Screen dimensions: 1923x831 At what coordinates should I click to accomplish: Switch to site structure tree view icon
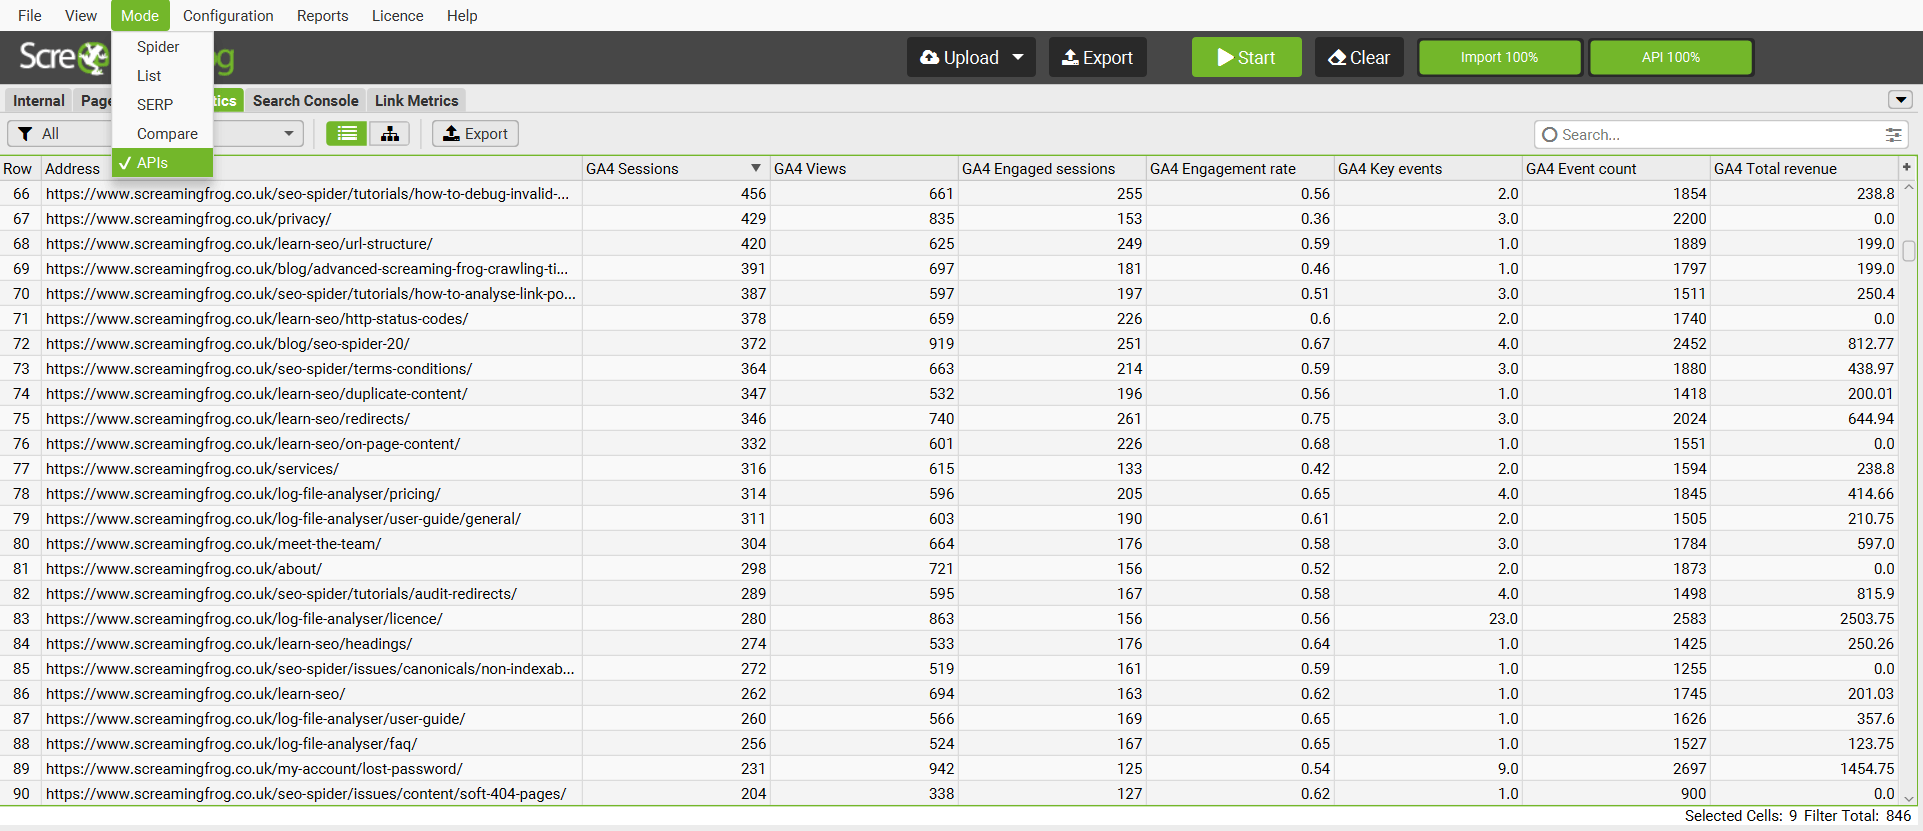390,134
